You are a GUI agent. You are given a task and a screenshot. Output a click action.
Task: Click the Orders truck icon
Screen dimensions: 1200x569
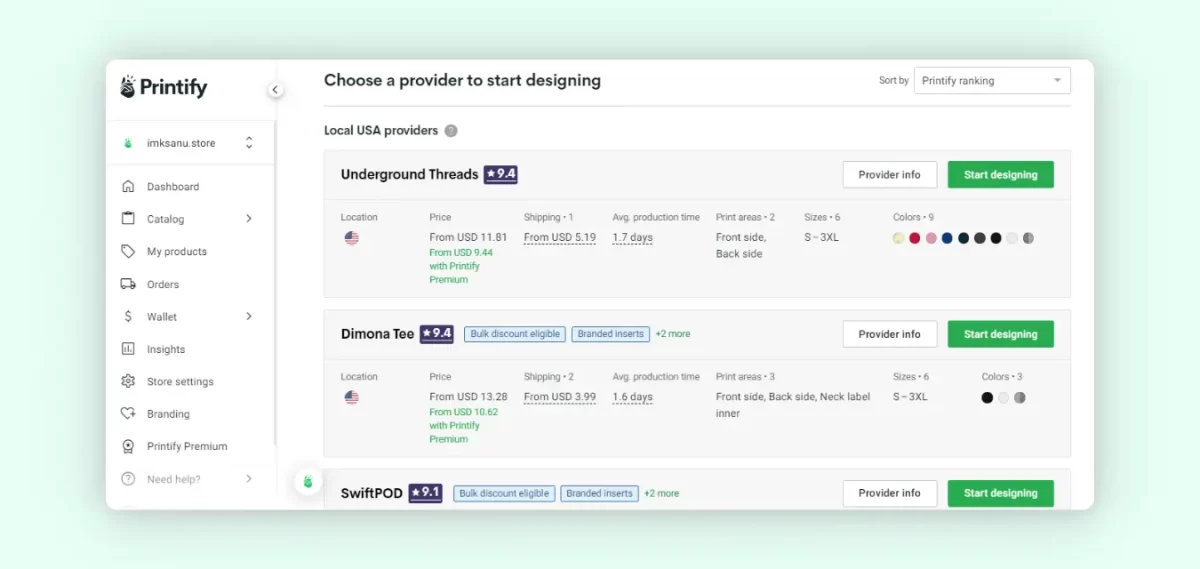click(128, 284)
